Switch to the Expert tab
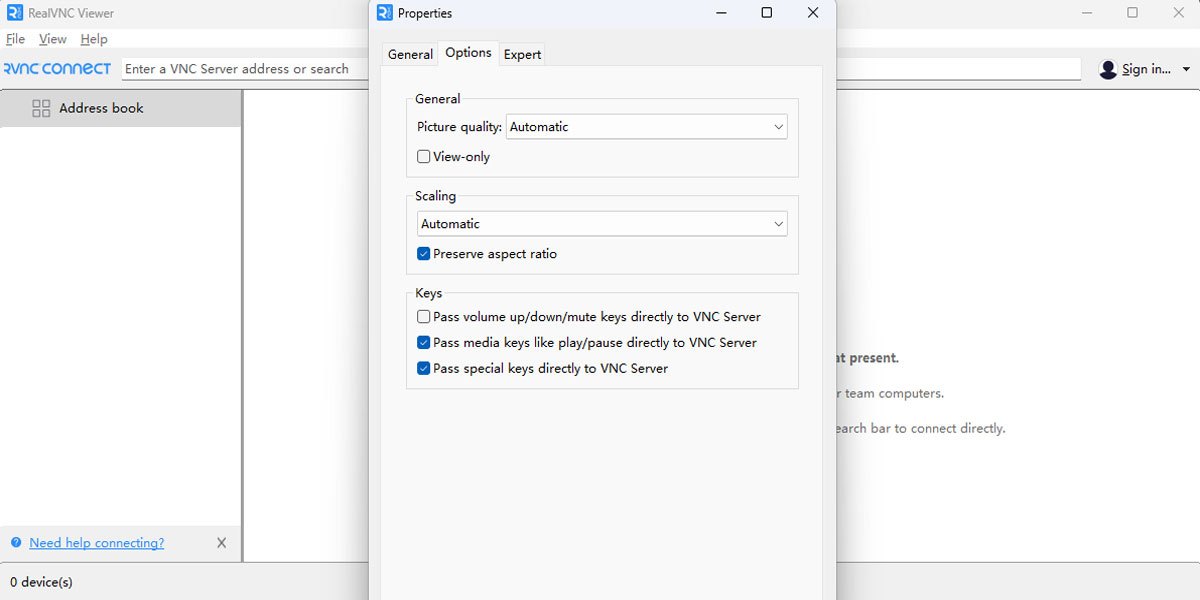The width and height of the screenshot is (1200, 600). tap(522, 54)
